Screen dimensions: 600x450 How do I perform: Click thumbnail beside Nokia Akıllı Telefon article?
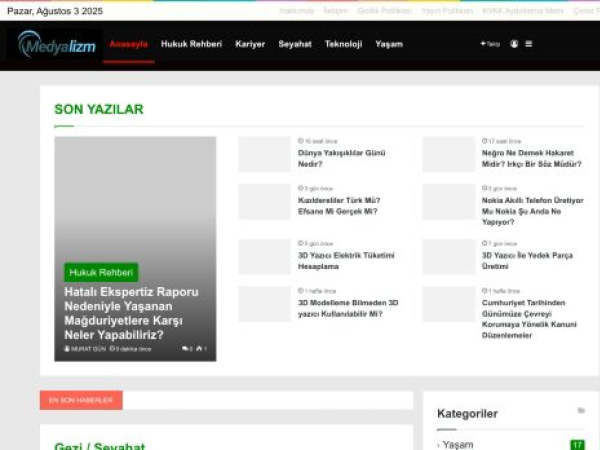(x=448, y=202)
